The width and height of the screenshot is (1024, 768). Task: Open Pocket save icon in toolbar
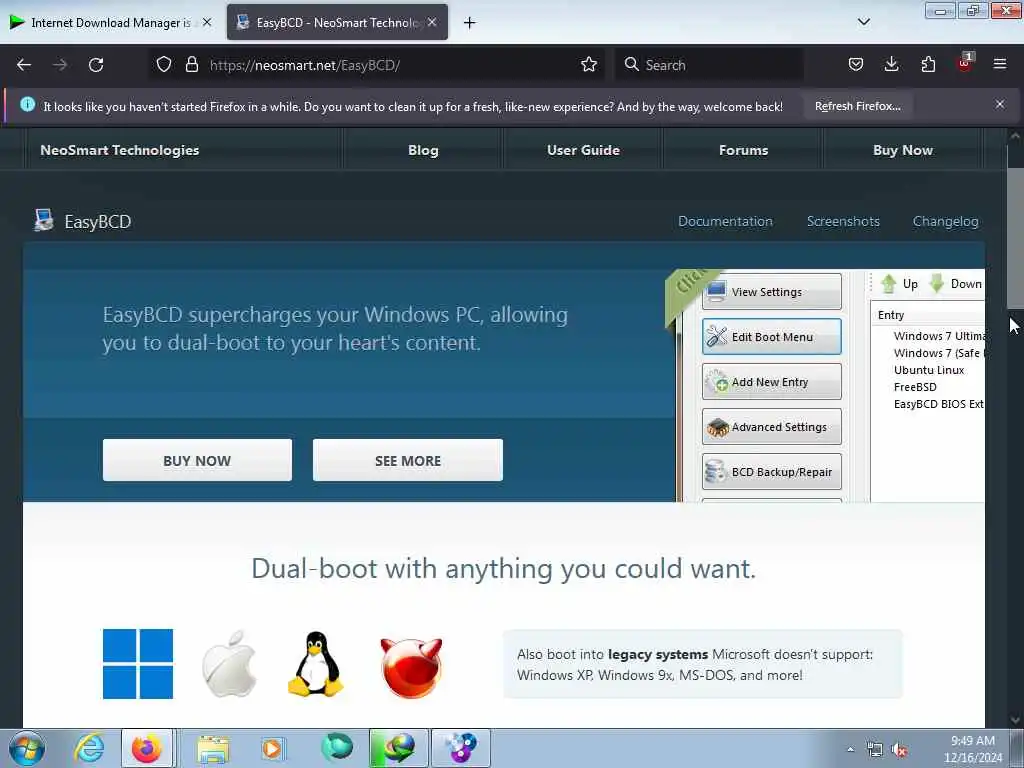[856, 64]
